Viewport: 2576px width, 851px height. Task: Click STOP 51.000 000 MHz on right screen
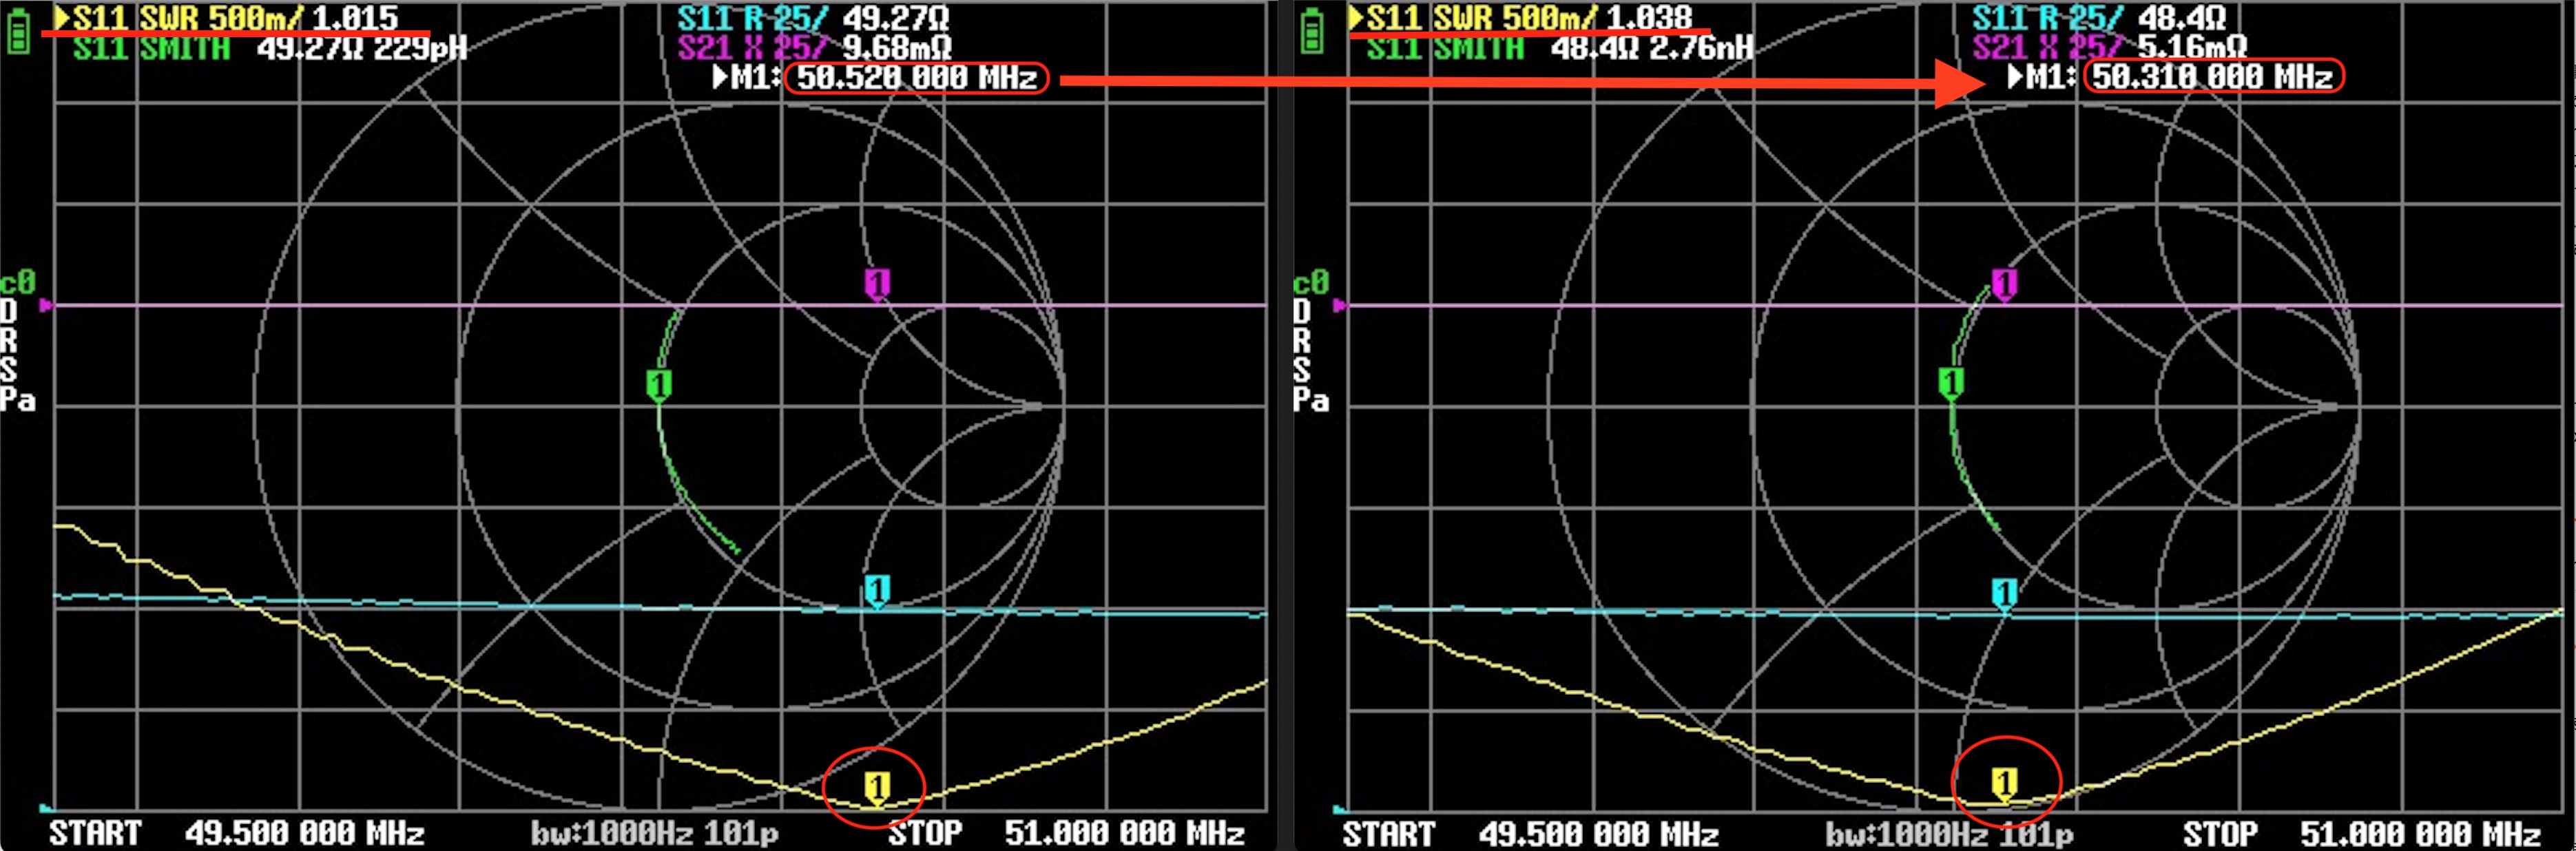(2362, 833)
